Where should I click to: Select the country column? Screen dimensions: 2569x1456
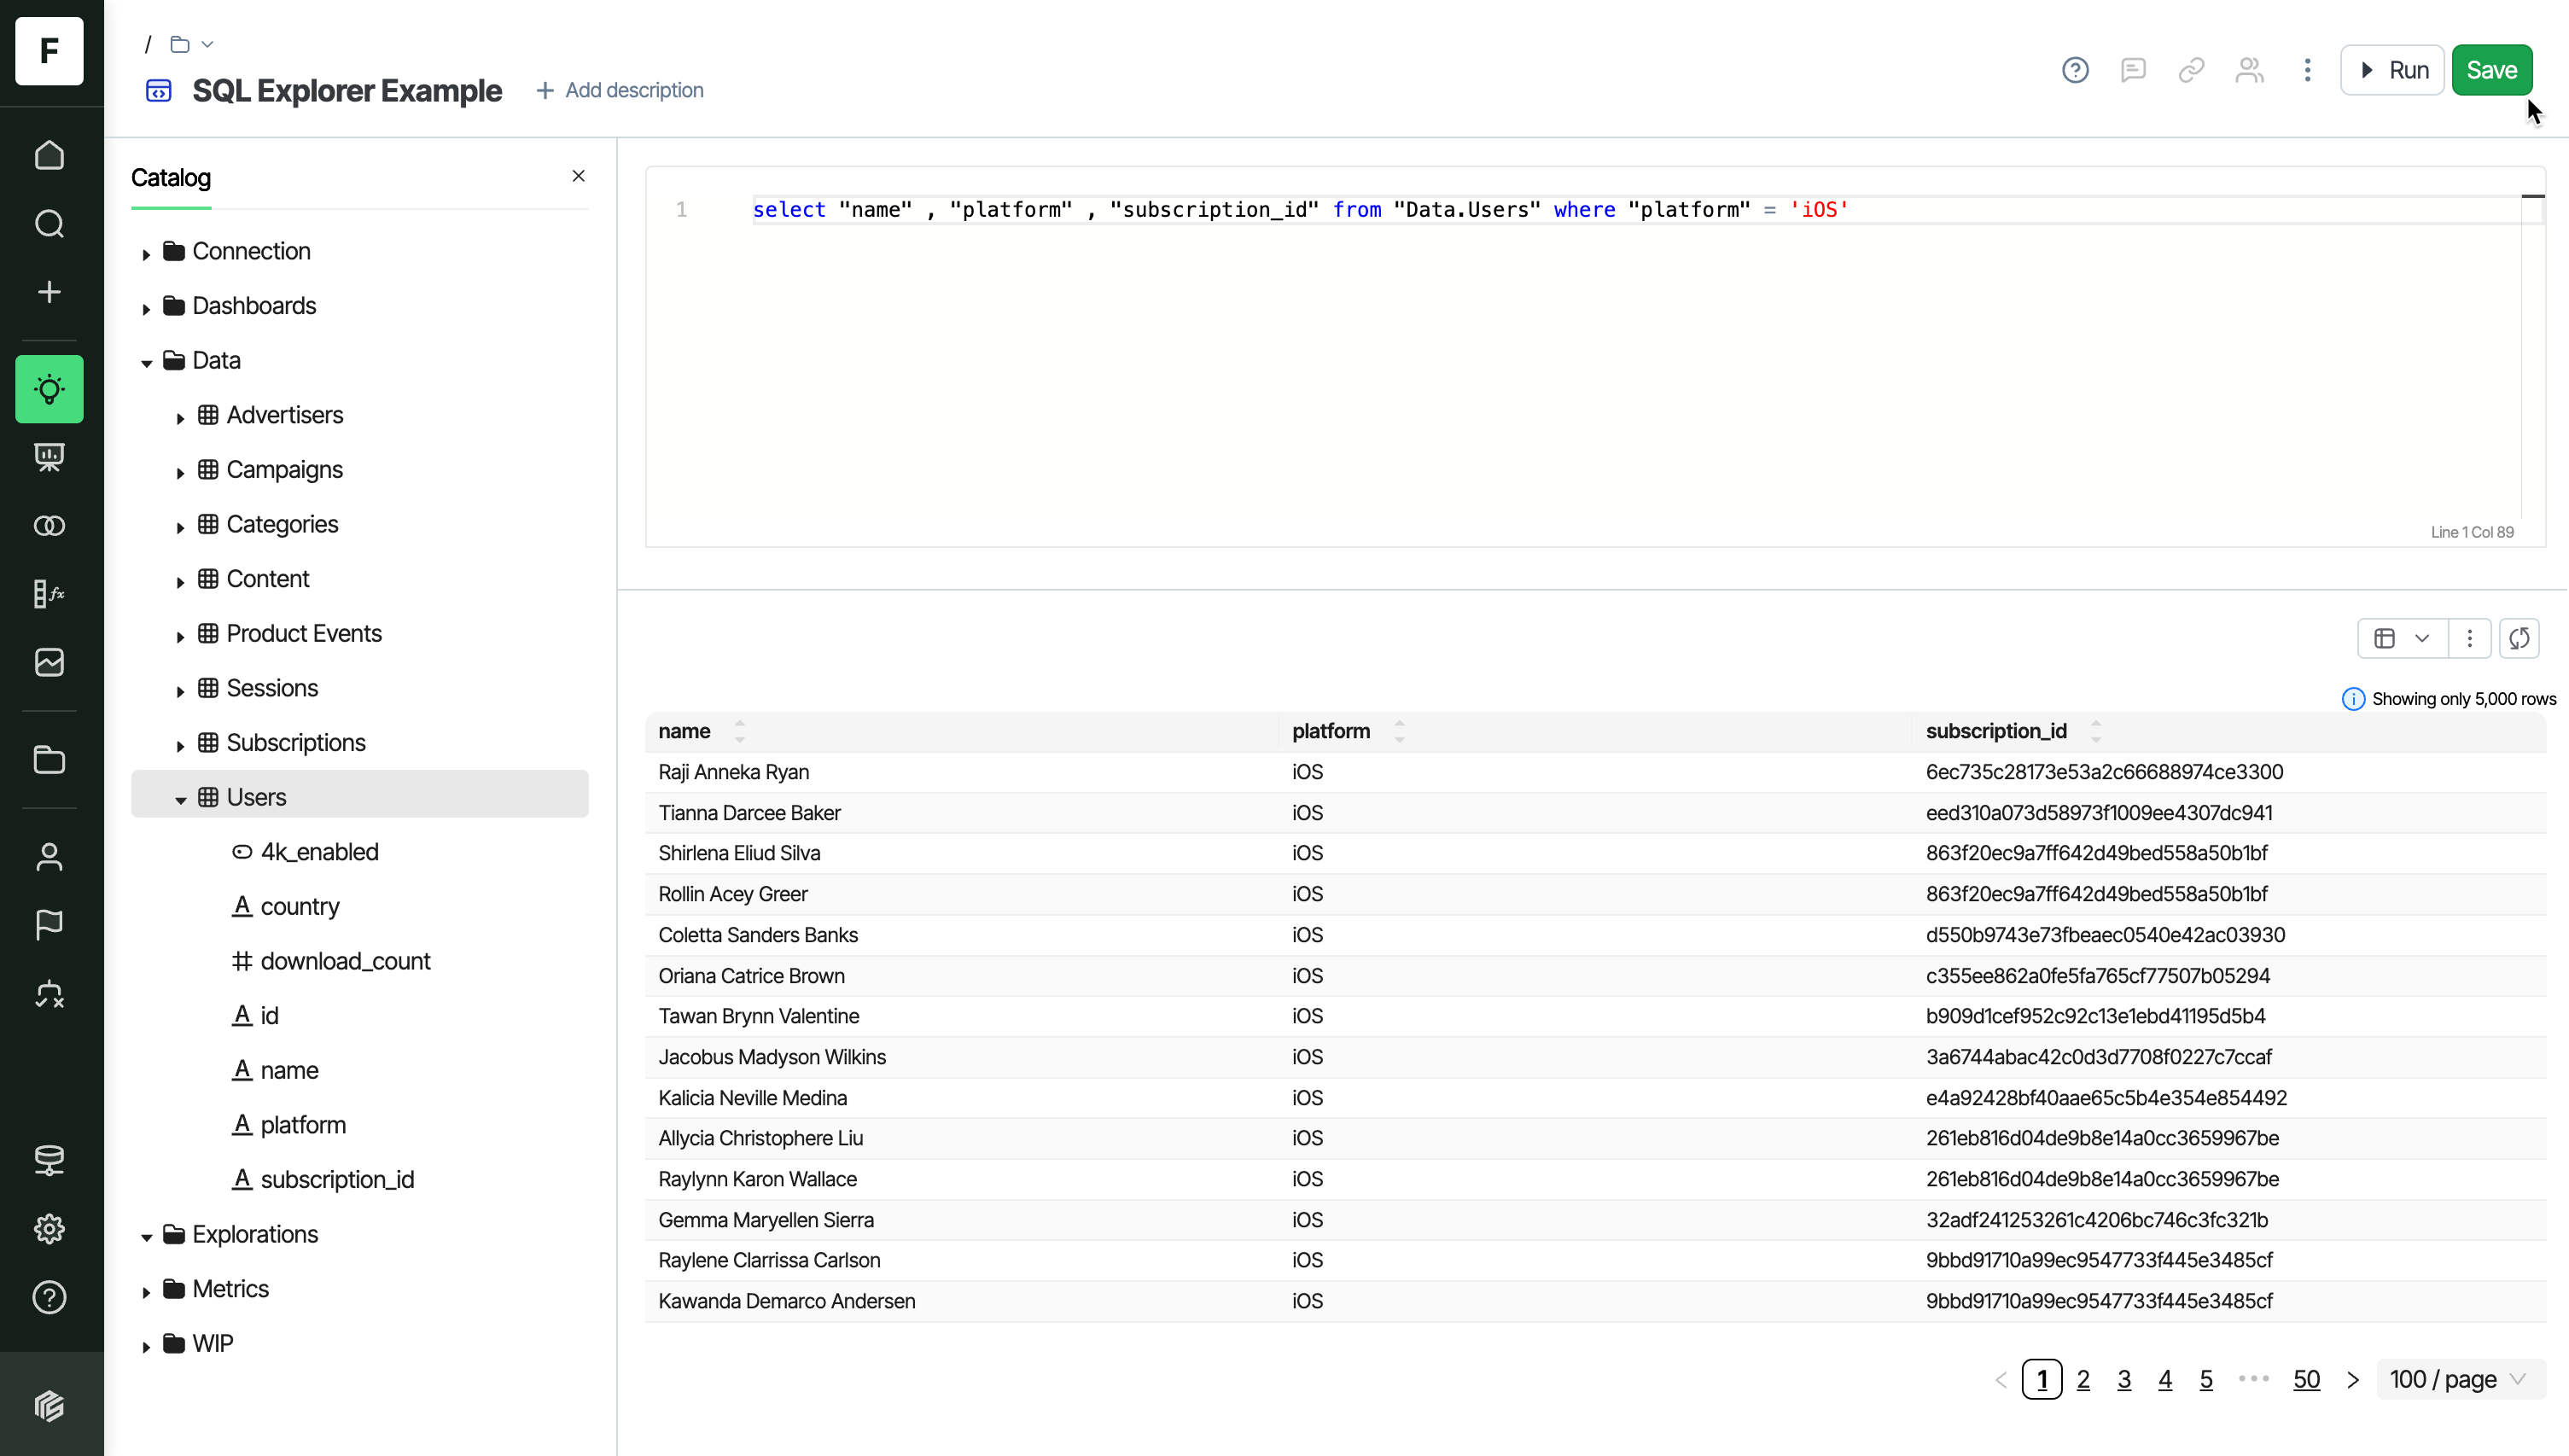(286, 907)
